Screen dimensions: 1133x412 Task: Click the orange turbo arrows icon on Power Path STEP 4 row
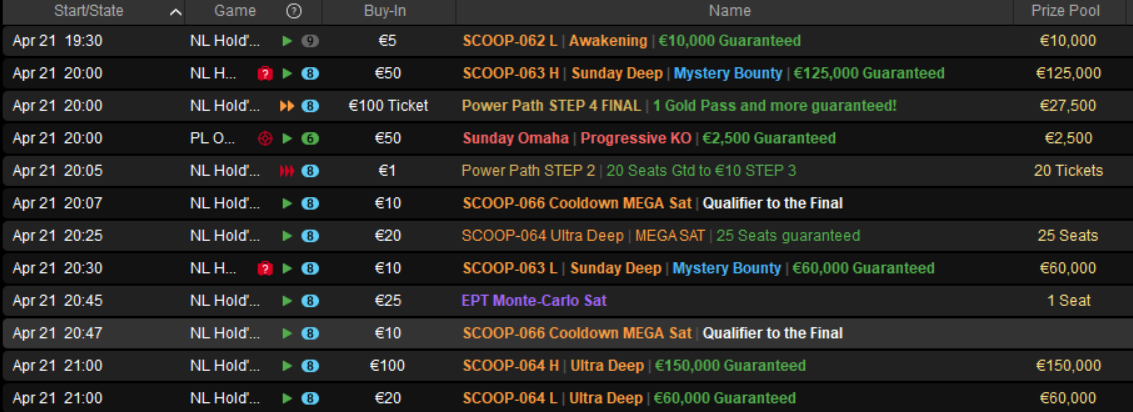pyautogui.click(x=287, y=106)
